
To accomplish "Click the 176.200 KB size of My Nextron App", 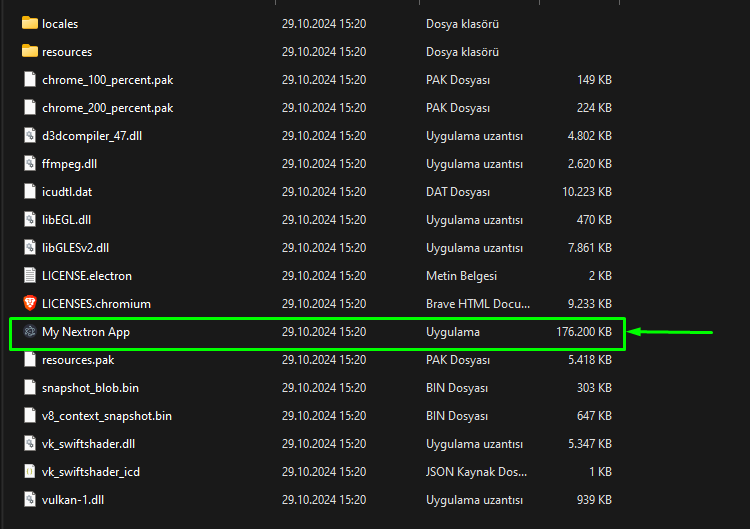I will pos(584,332).
